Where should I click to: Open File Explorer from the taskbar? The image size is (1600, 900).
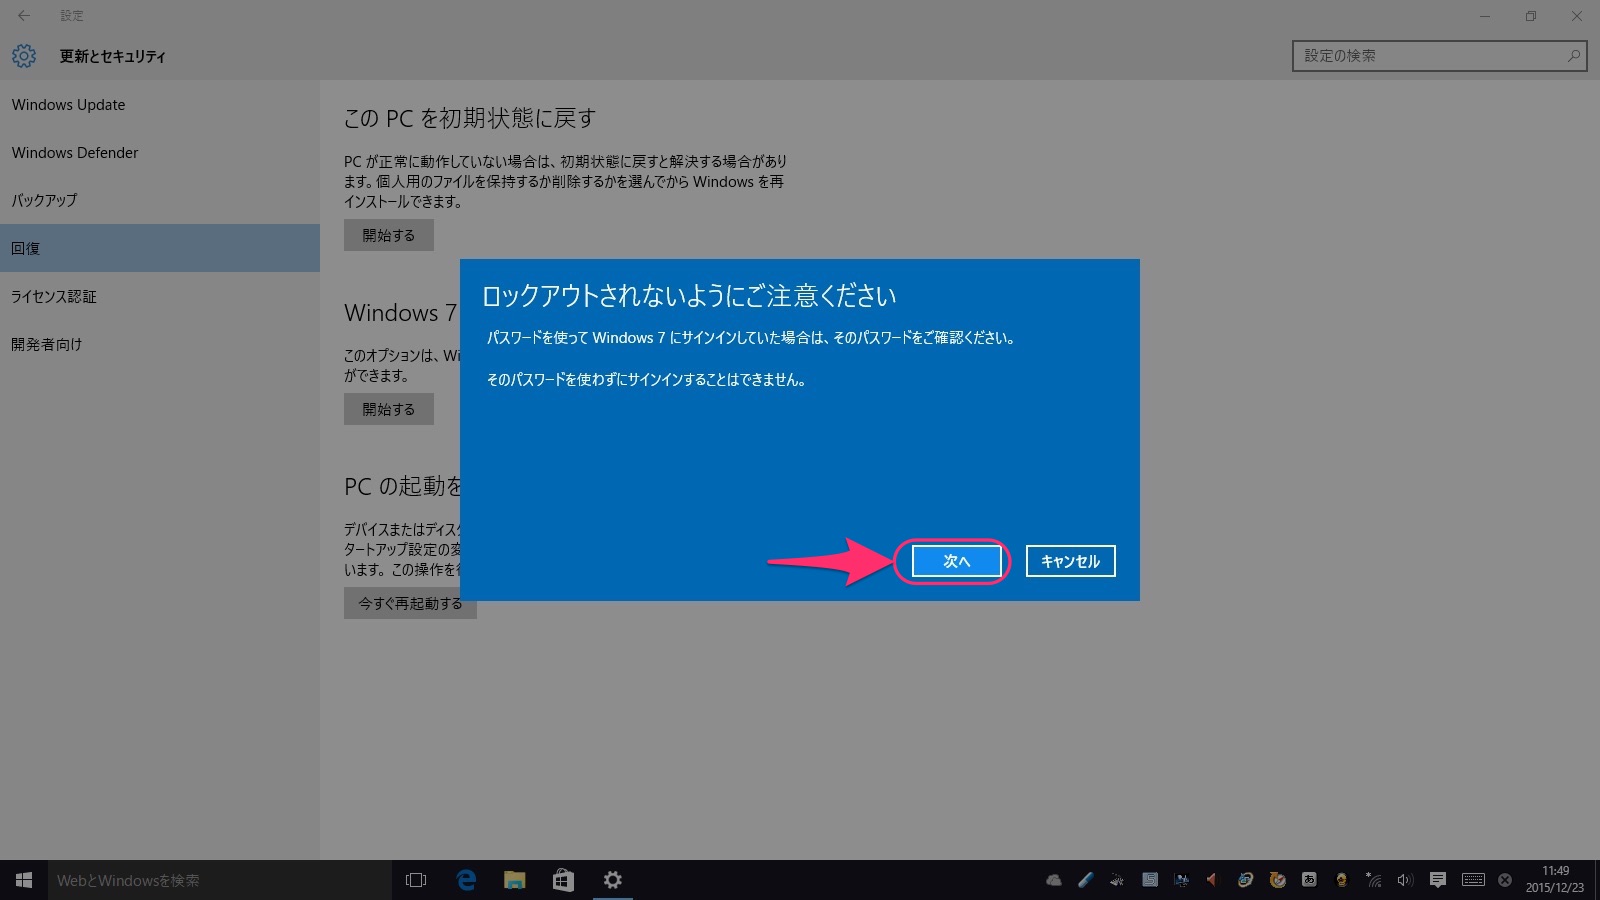(514, 880)
